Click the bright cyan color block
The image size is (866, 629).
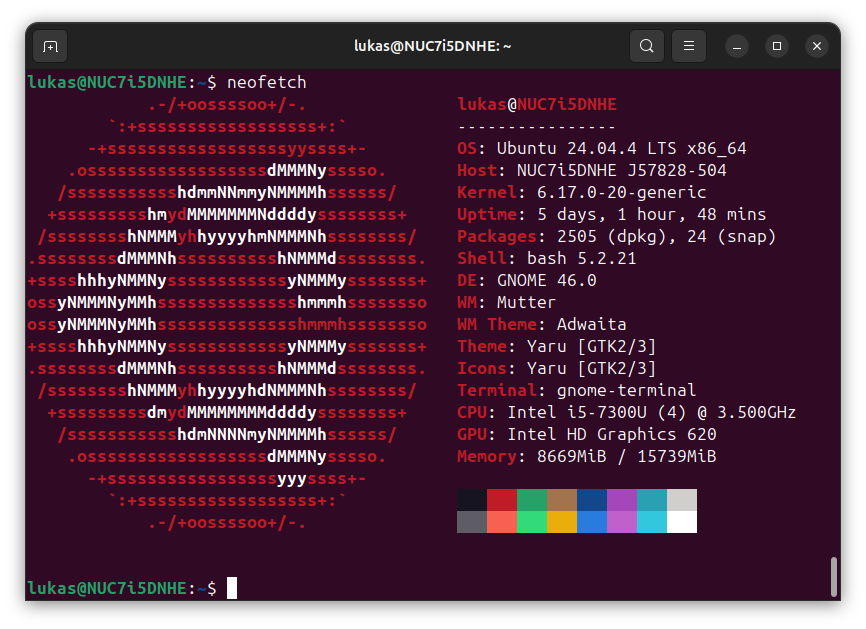[652, 522]
